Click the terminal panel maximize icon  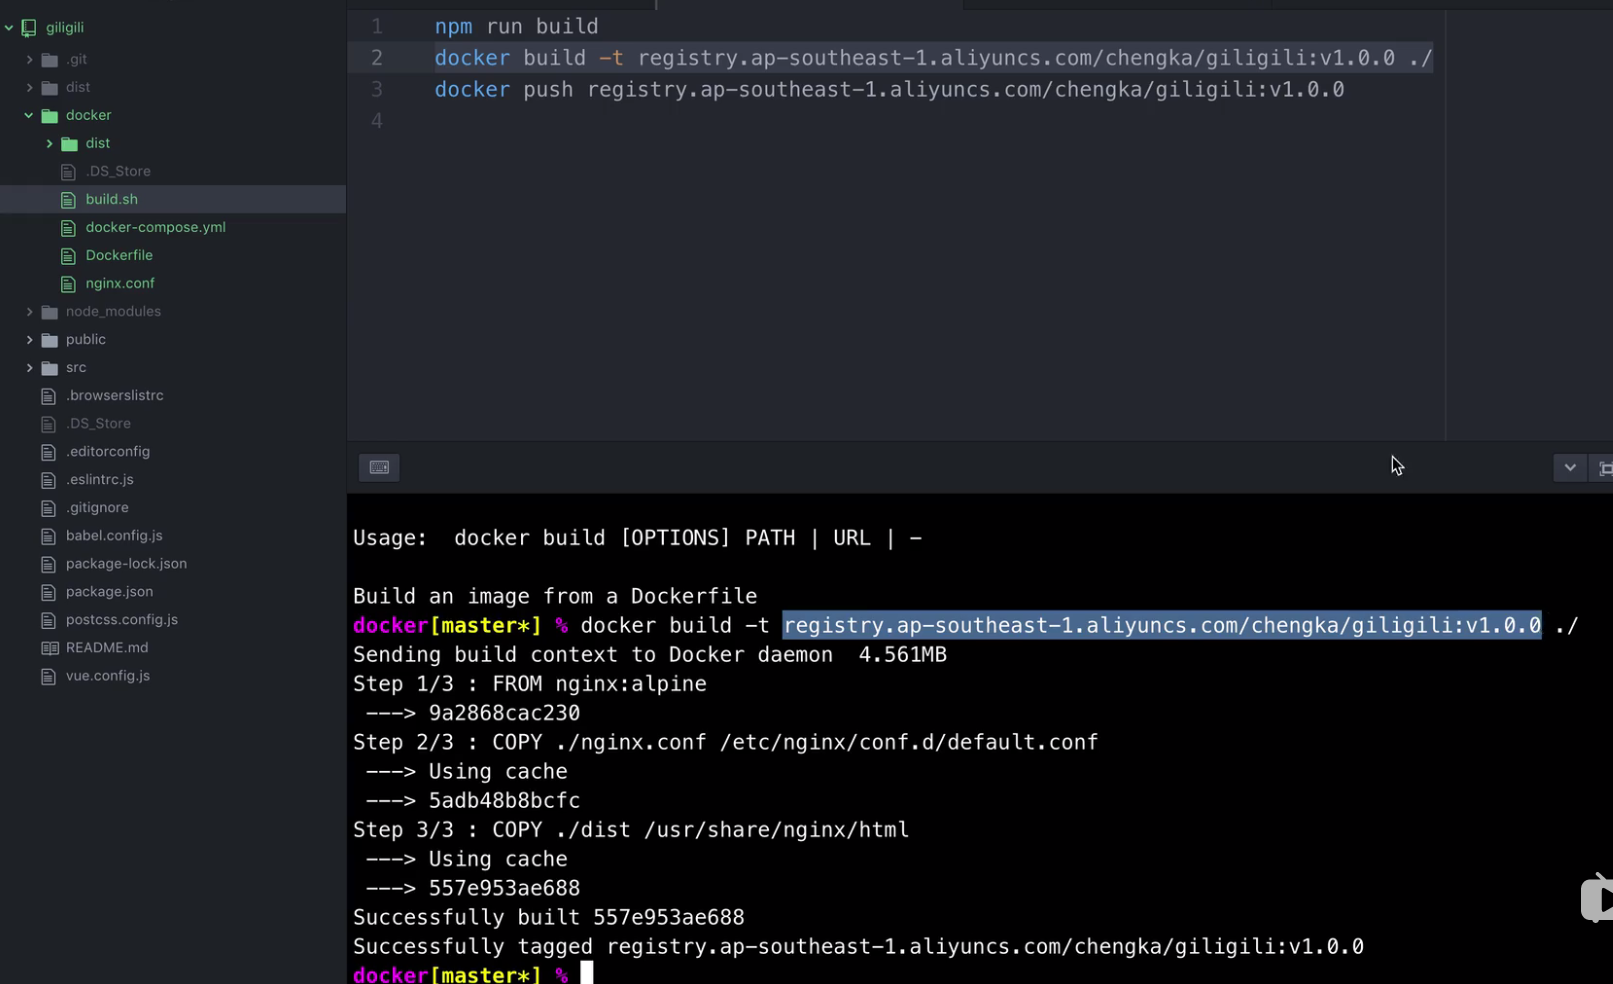[1604, 468]
